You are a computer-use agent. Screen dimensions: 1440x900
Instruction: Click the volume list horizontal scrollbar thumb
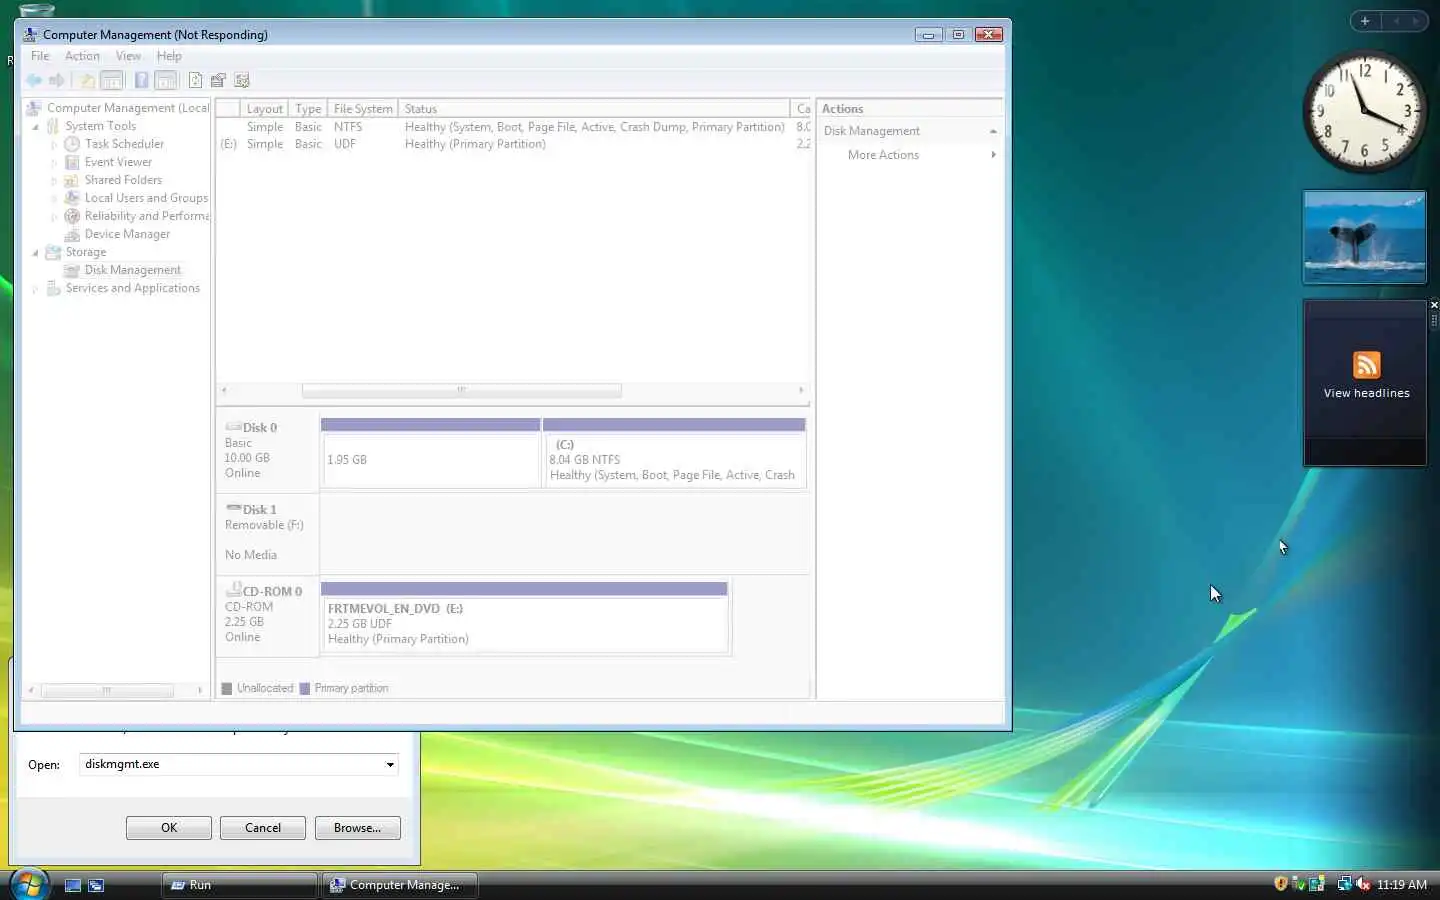[x=461, y=390]
